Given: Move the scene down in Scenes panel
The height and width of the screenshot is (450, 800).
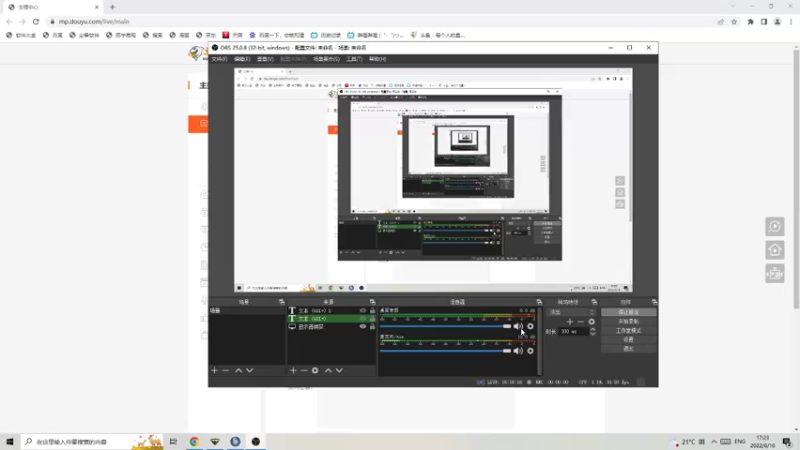Looking at the screenshot, I should coord(249,370).
